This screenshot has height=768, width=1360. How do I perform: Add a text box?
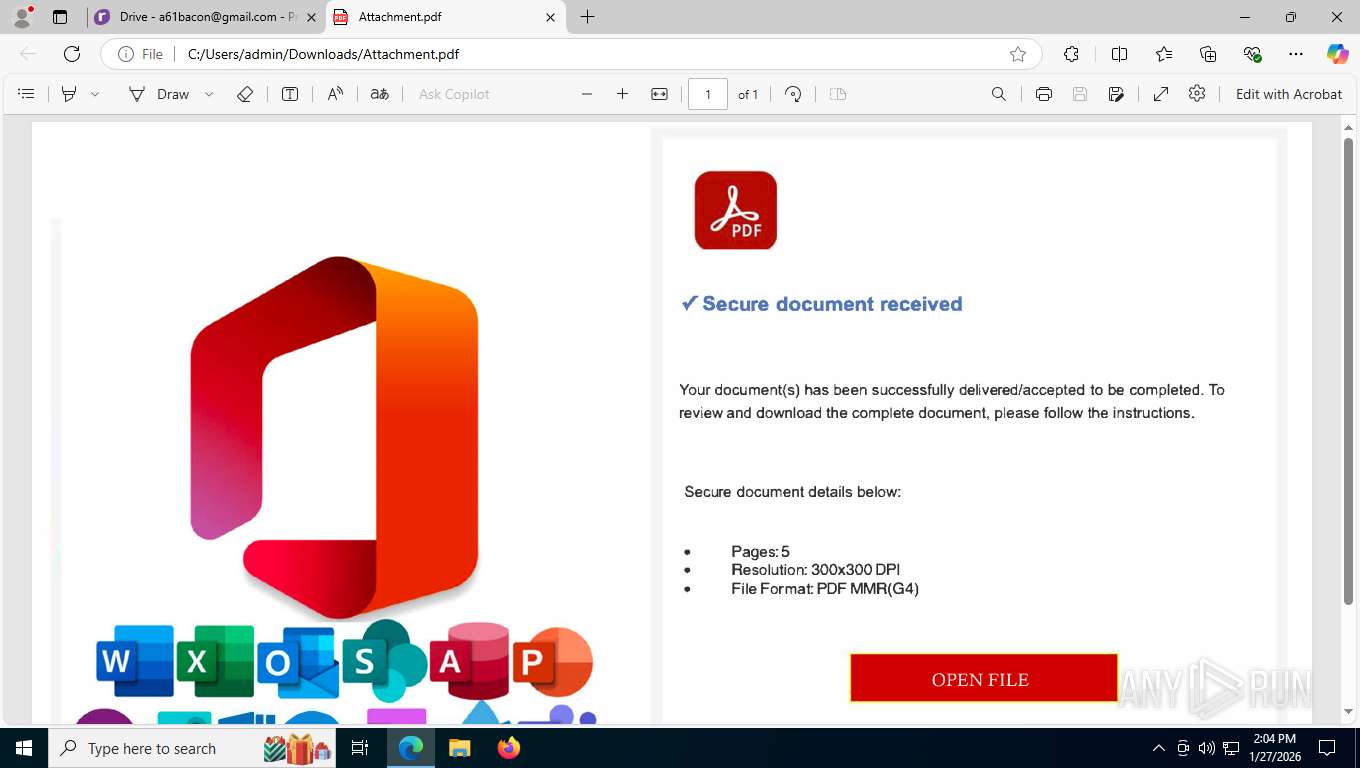pos(290,94)
